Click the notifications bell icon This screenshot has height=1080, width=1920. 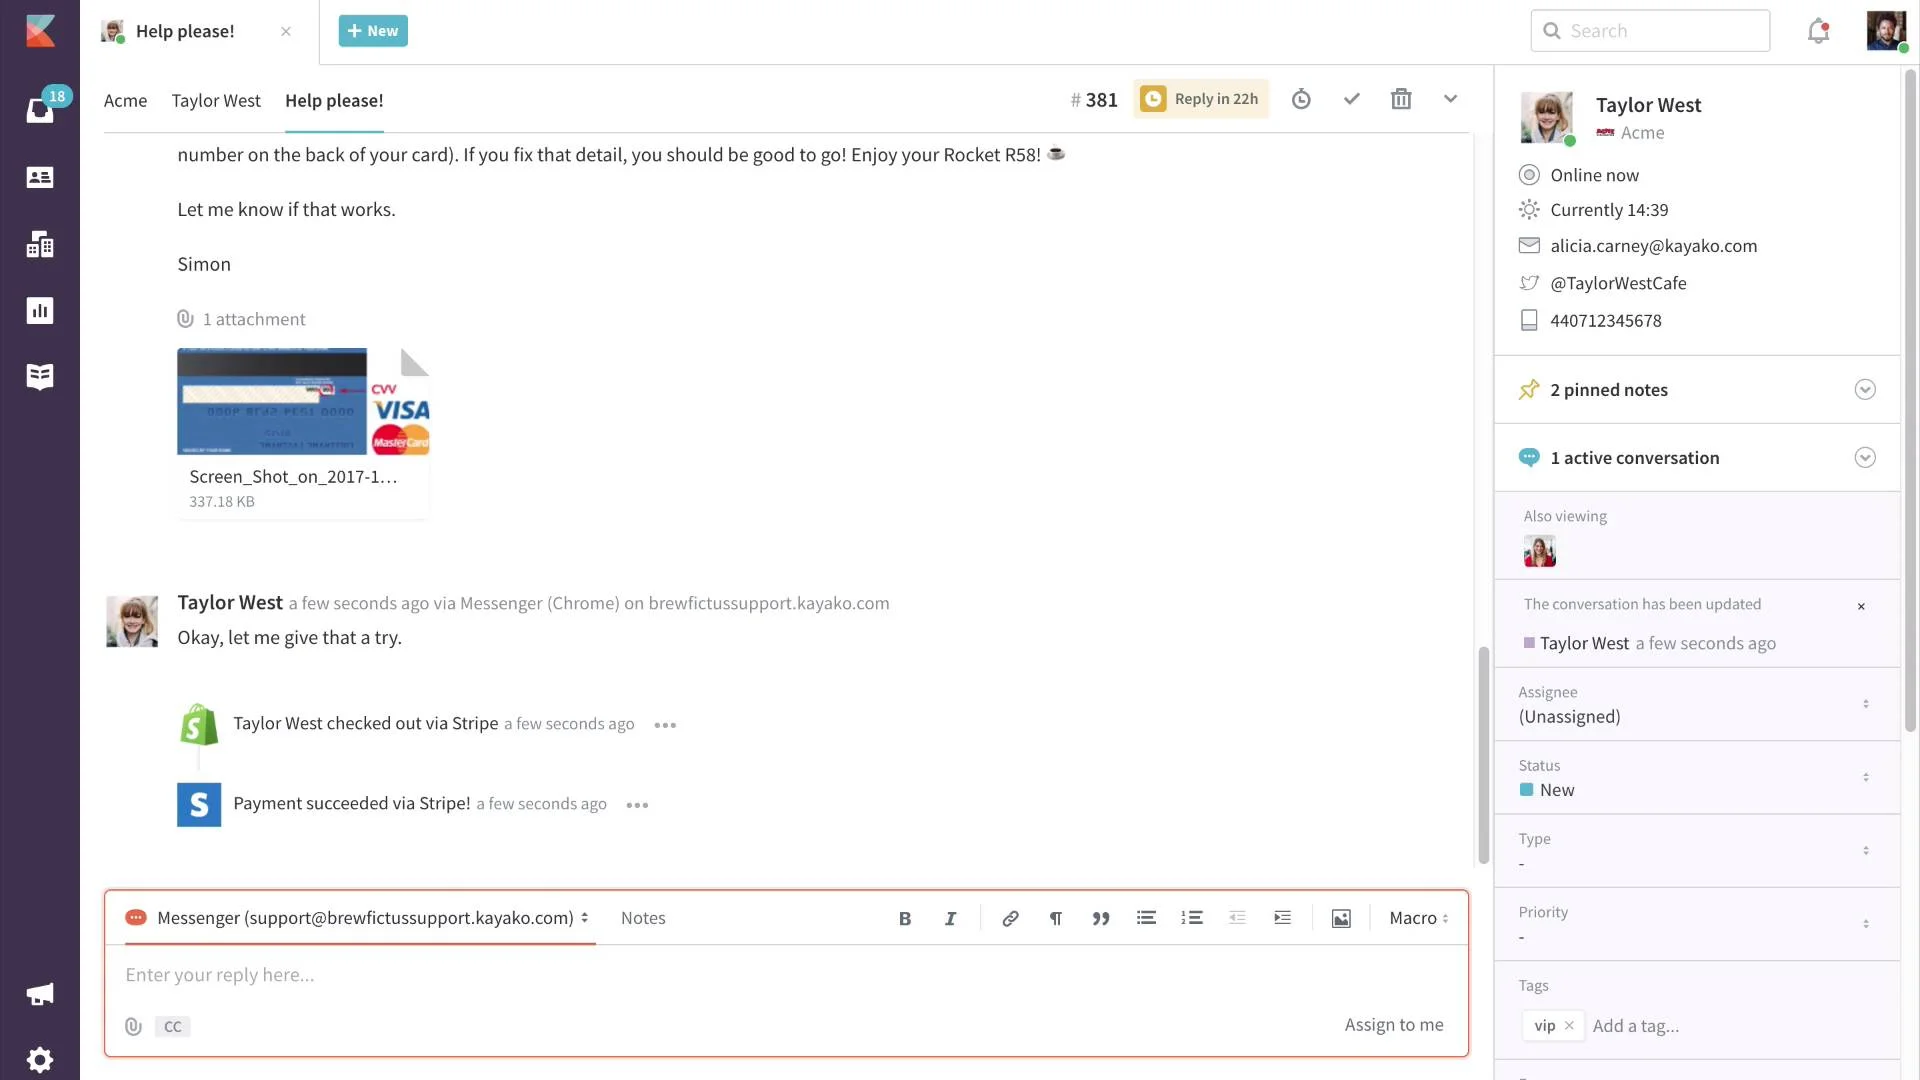1818,32
